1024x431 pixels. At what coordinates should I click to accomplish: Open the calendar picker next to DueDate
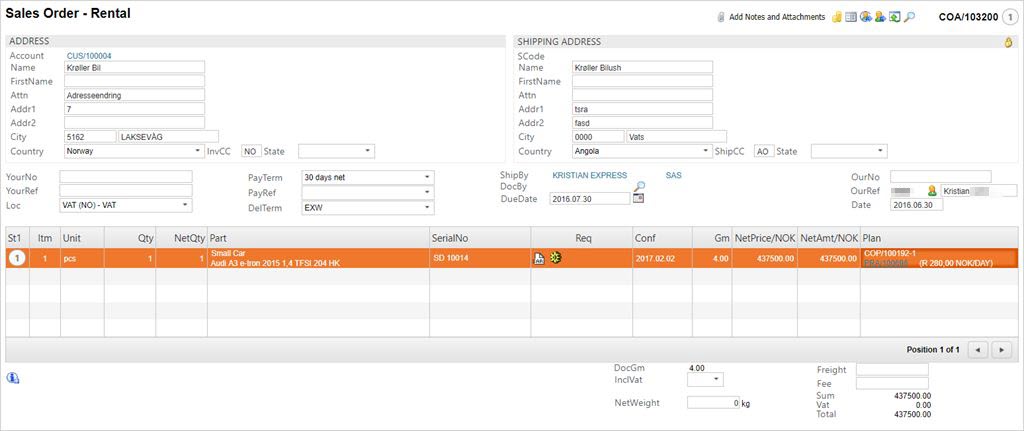click(x=639, y=199)
